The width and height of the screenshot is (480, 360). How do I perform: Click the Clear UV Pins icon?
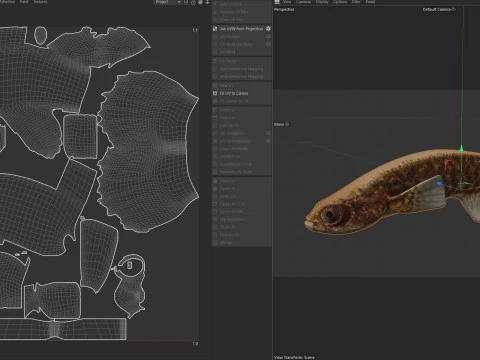(x=215, y=19)
